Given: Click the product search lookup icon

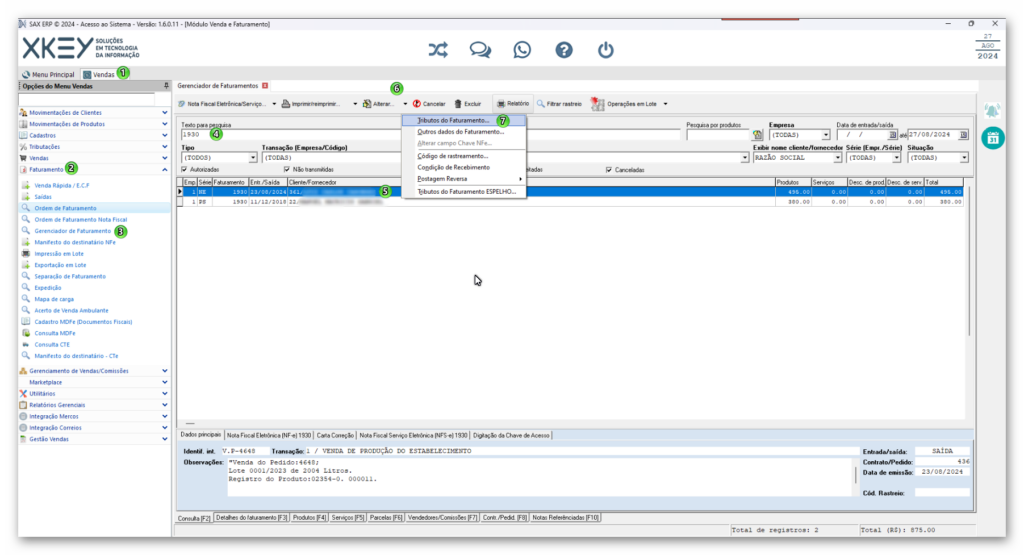Looking at the screenshot, I should point(757,135).
